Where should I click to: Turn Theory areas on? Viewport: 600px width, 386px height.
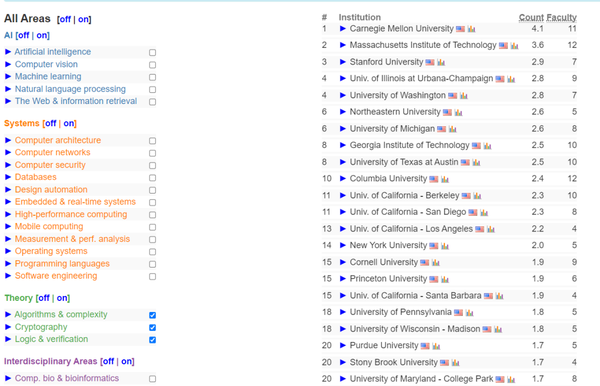[x=62, y=298]
